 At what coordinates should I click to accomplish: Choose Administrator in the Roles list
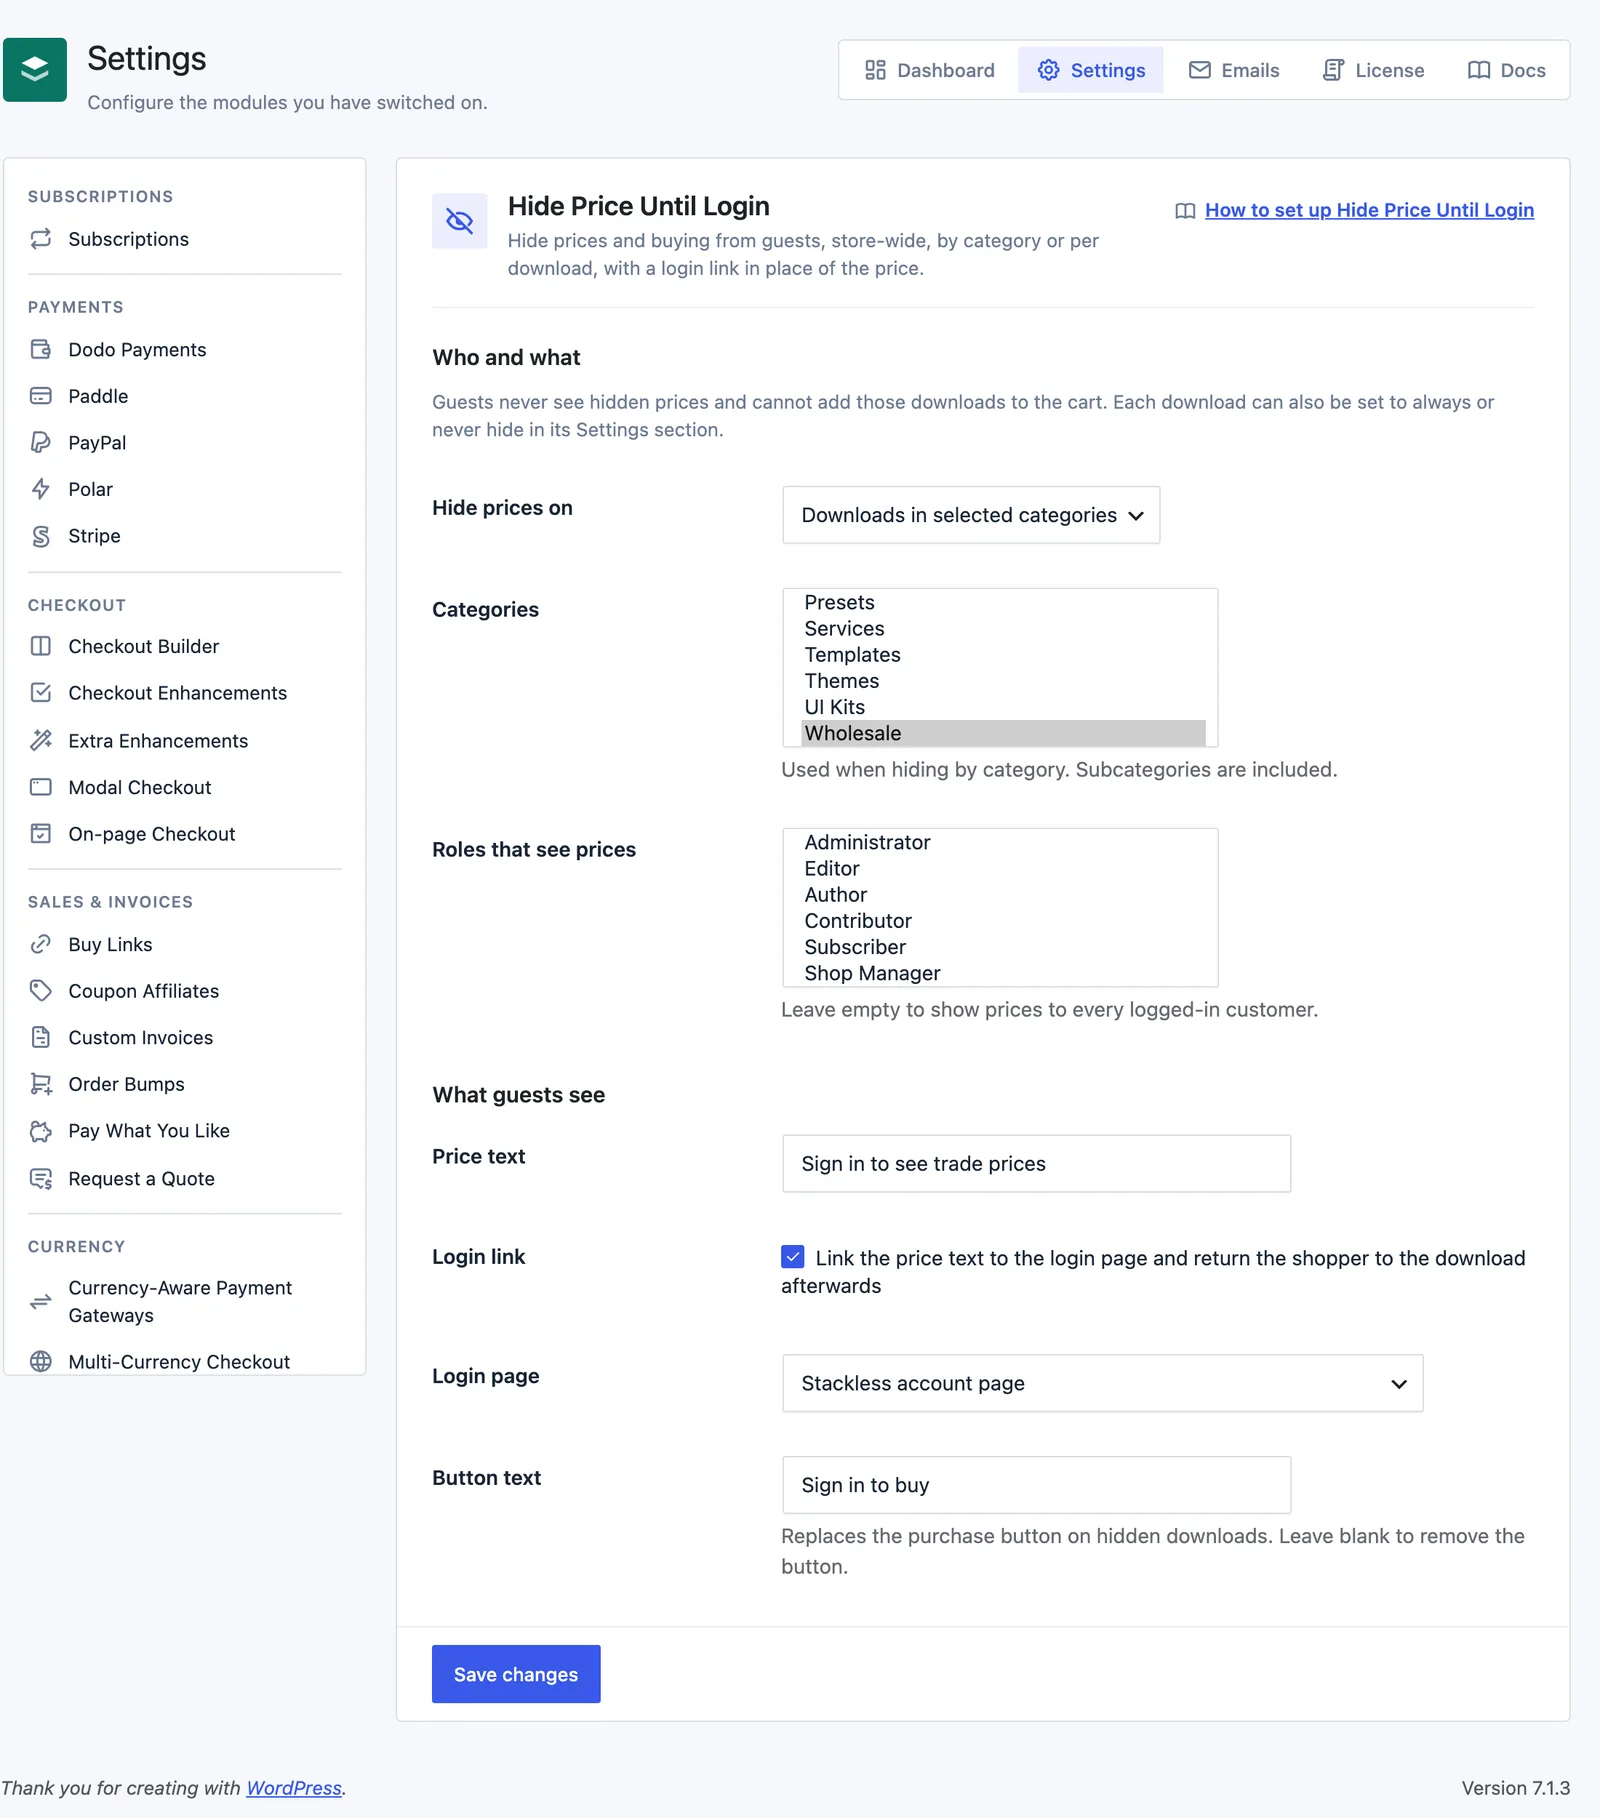tap(1003, 842)
